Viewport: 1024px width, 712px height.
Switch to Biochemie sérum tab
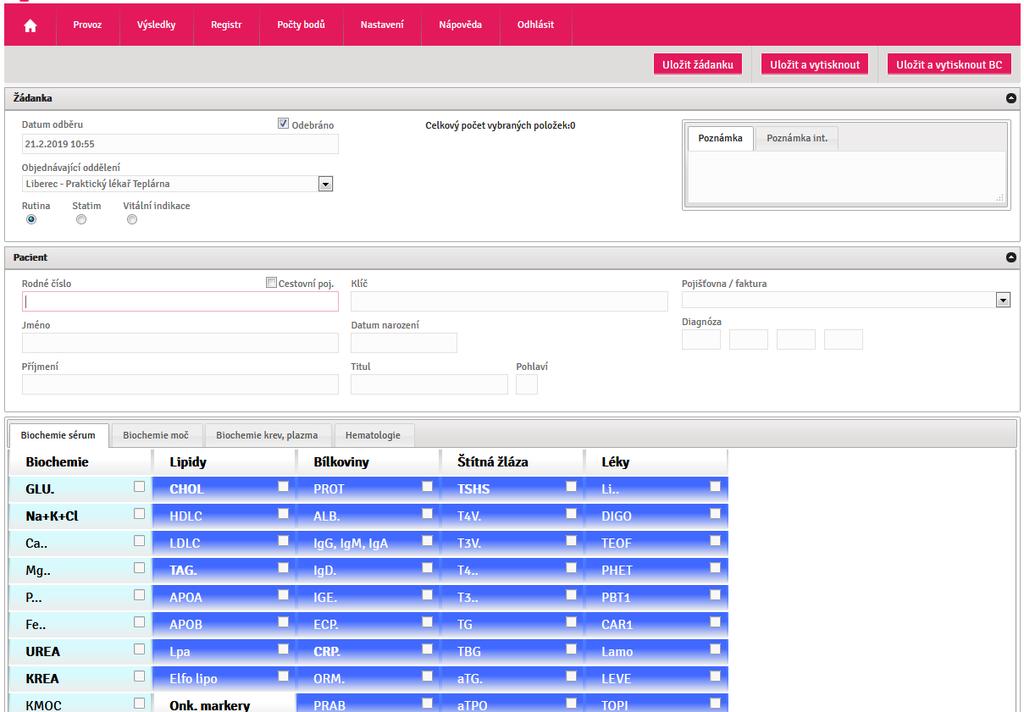click(58, 435)
